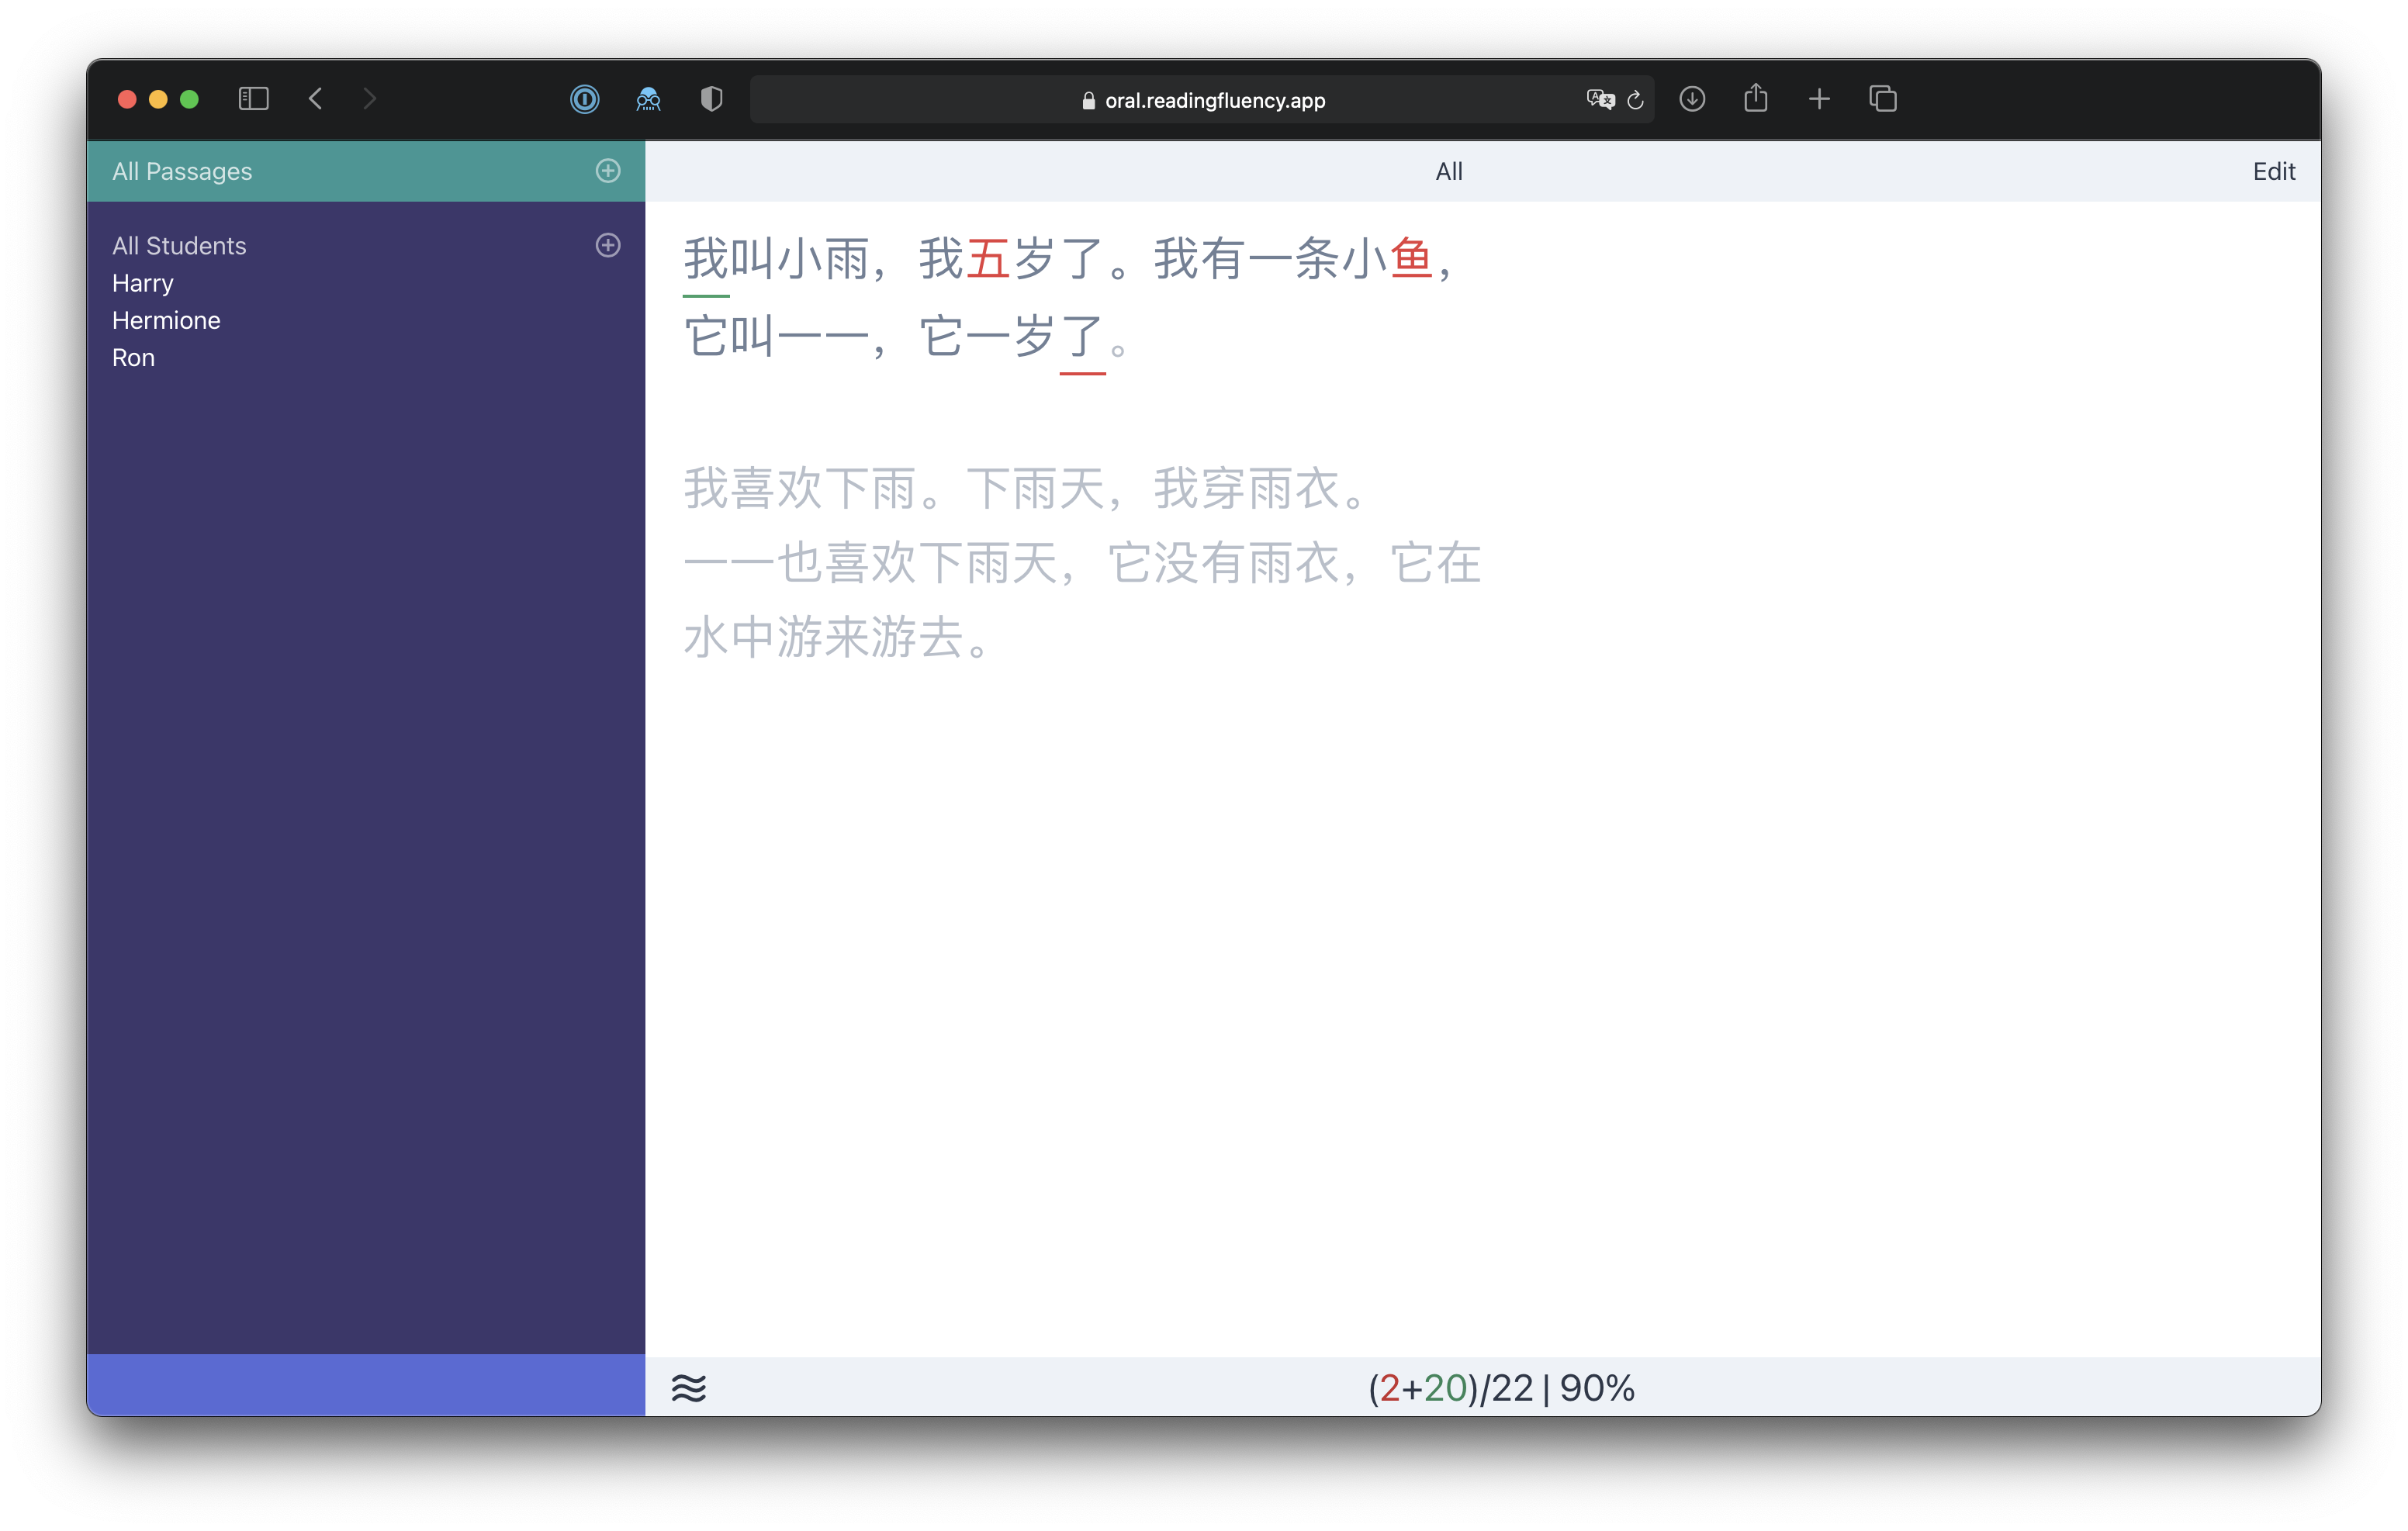This screenshot has height=1531, width=2408.
Task: Go back with the back arrow
Action: (x=316, y=99)
